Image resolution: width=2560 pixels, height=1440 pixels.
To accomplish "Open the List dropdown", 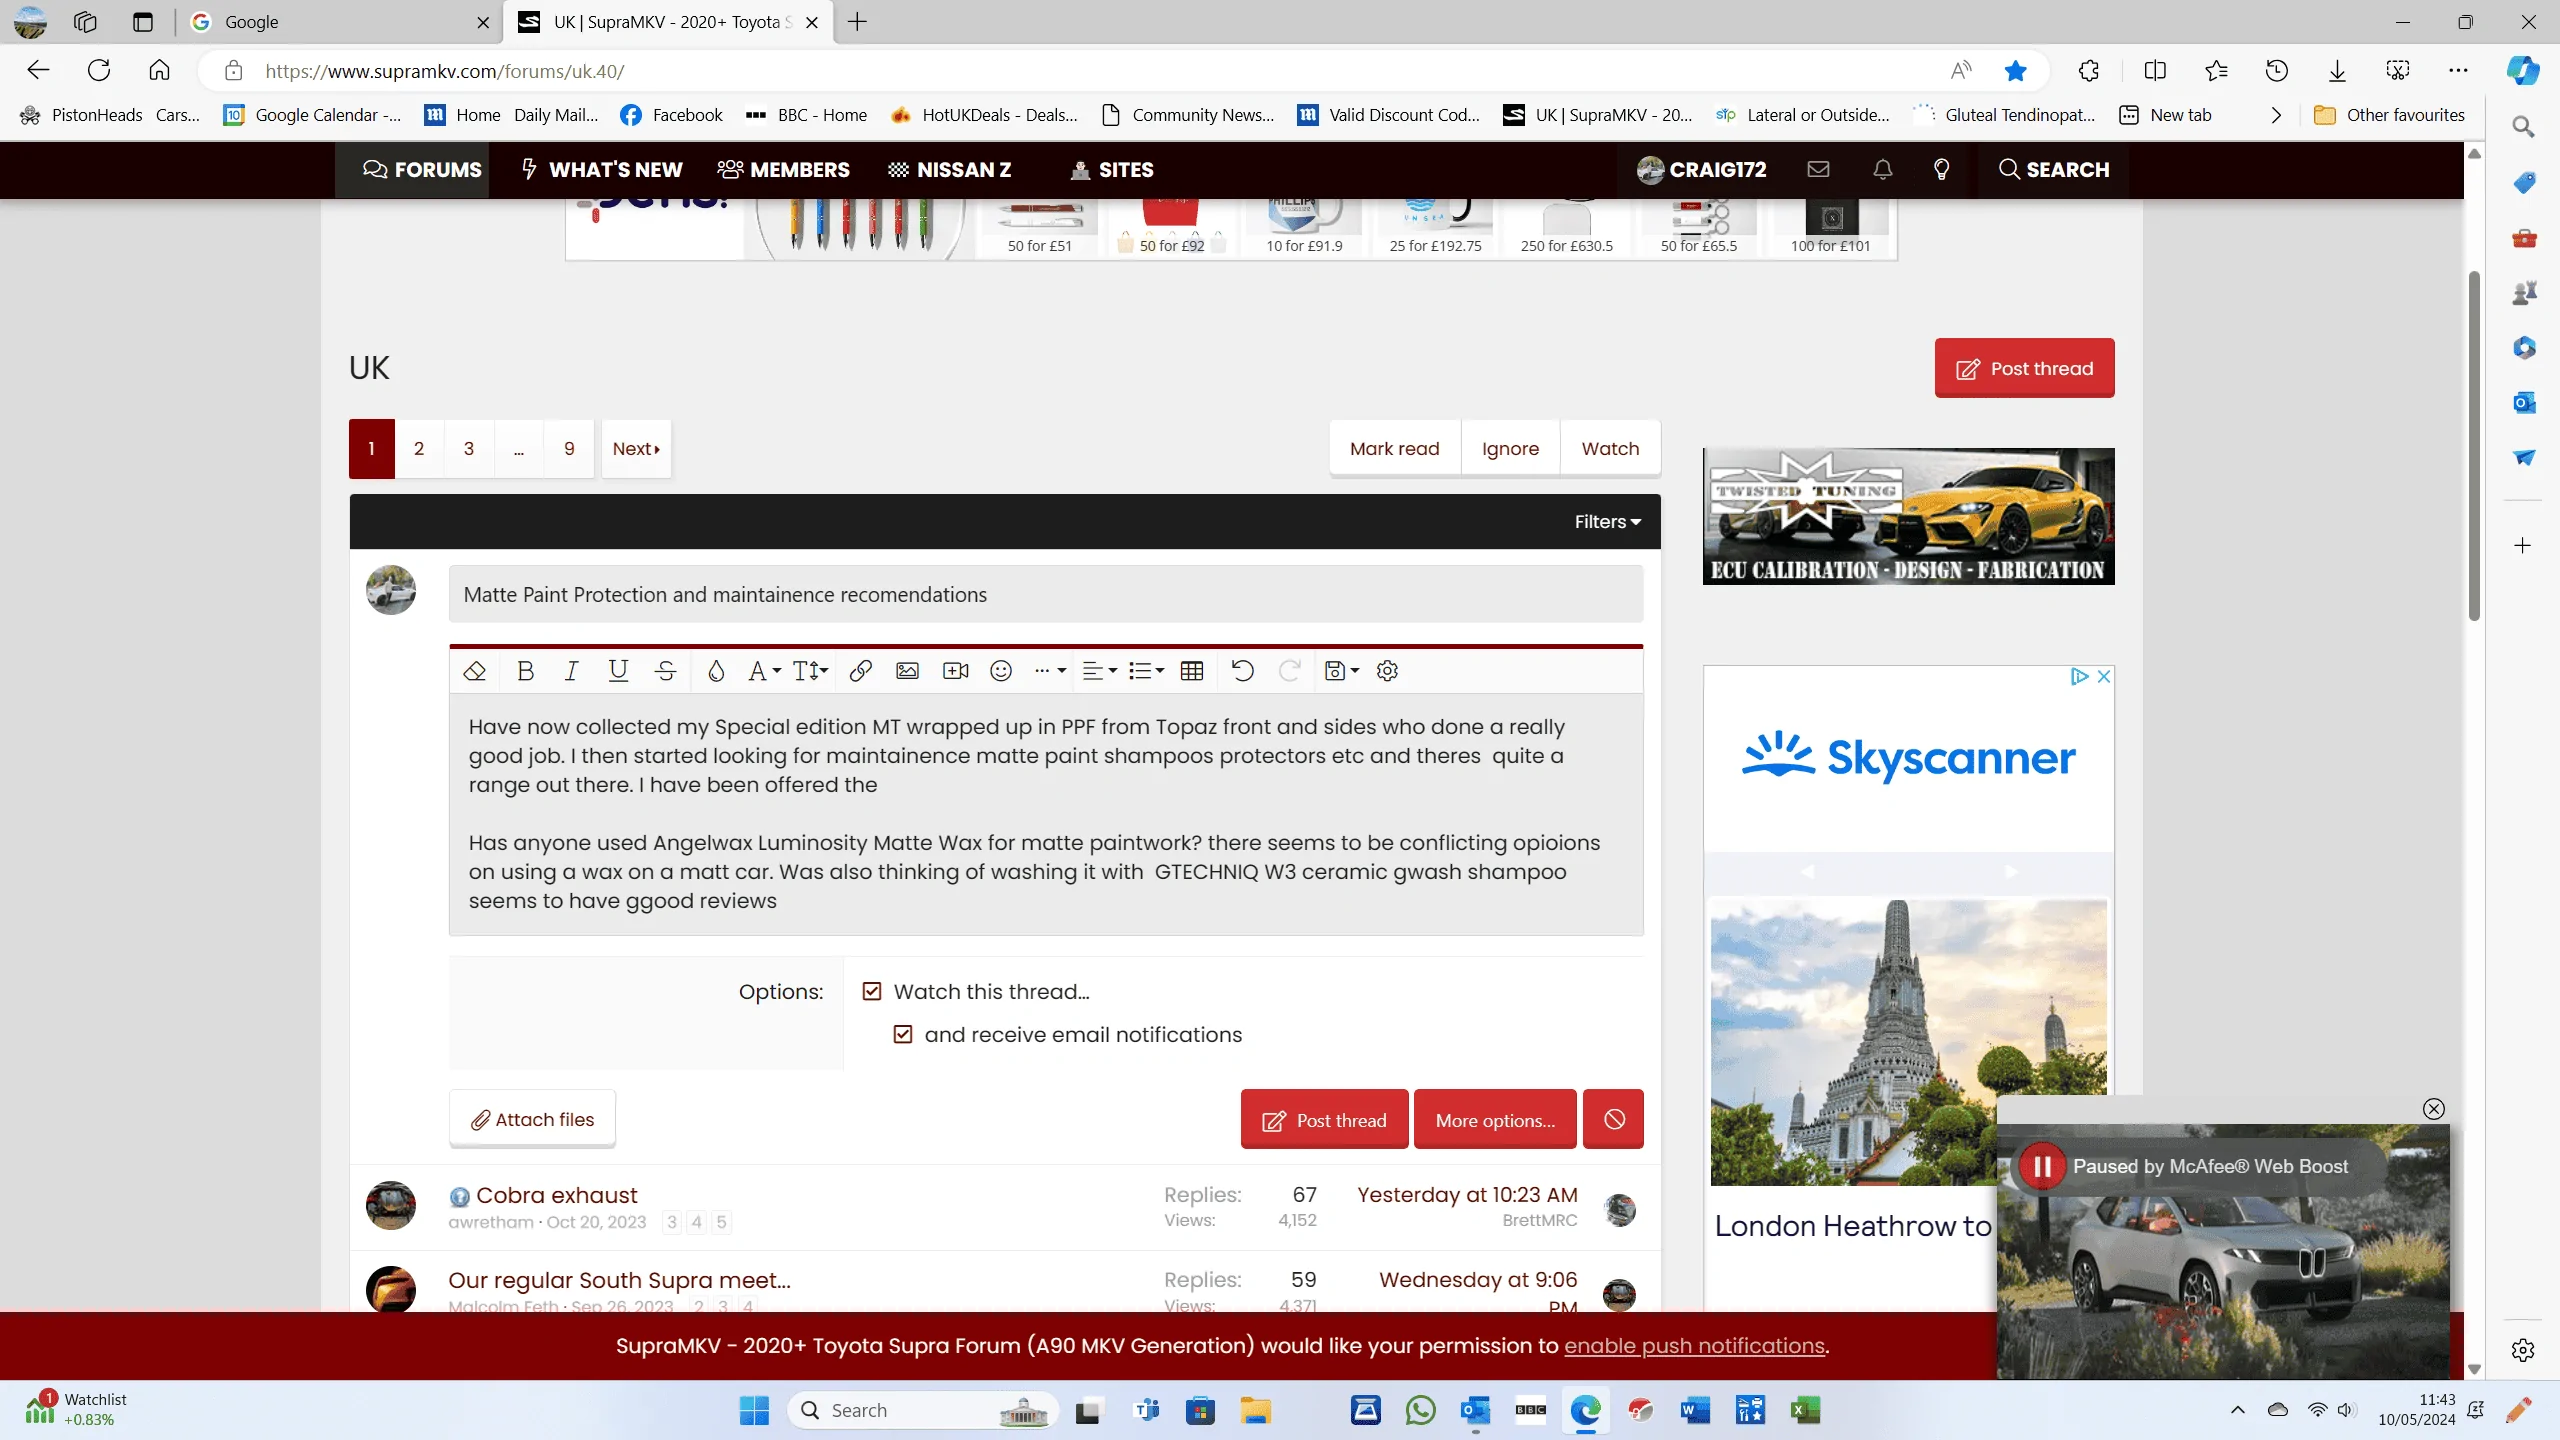I will 1146,671.
